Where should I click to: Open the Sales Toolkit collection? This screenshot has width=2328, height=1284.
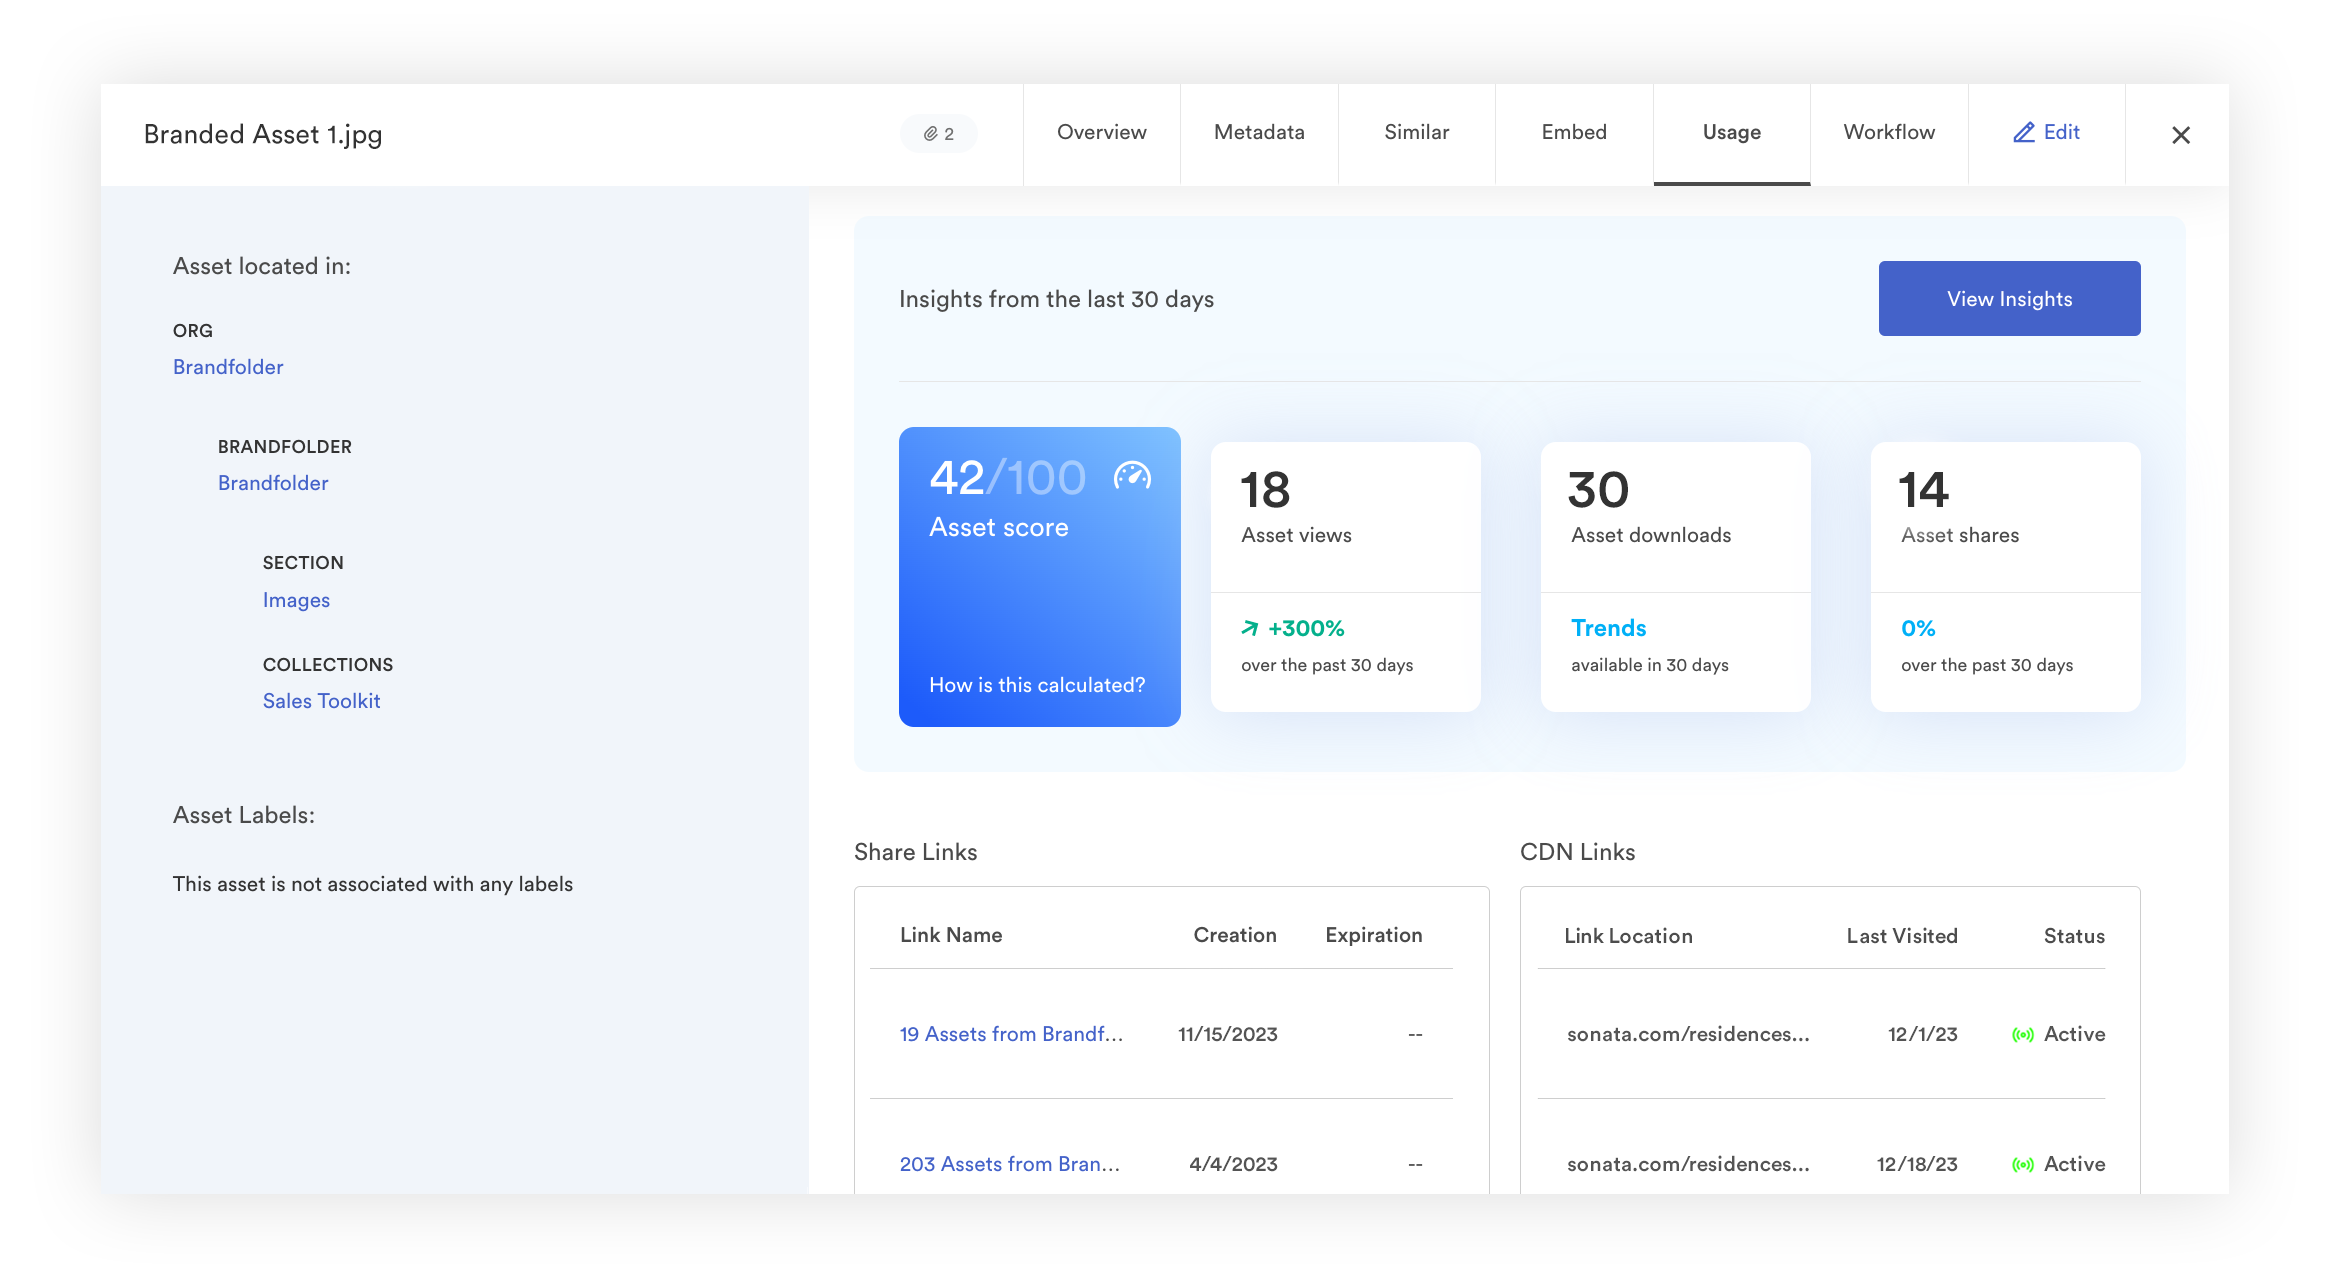(x=321, y=700)
